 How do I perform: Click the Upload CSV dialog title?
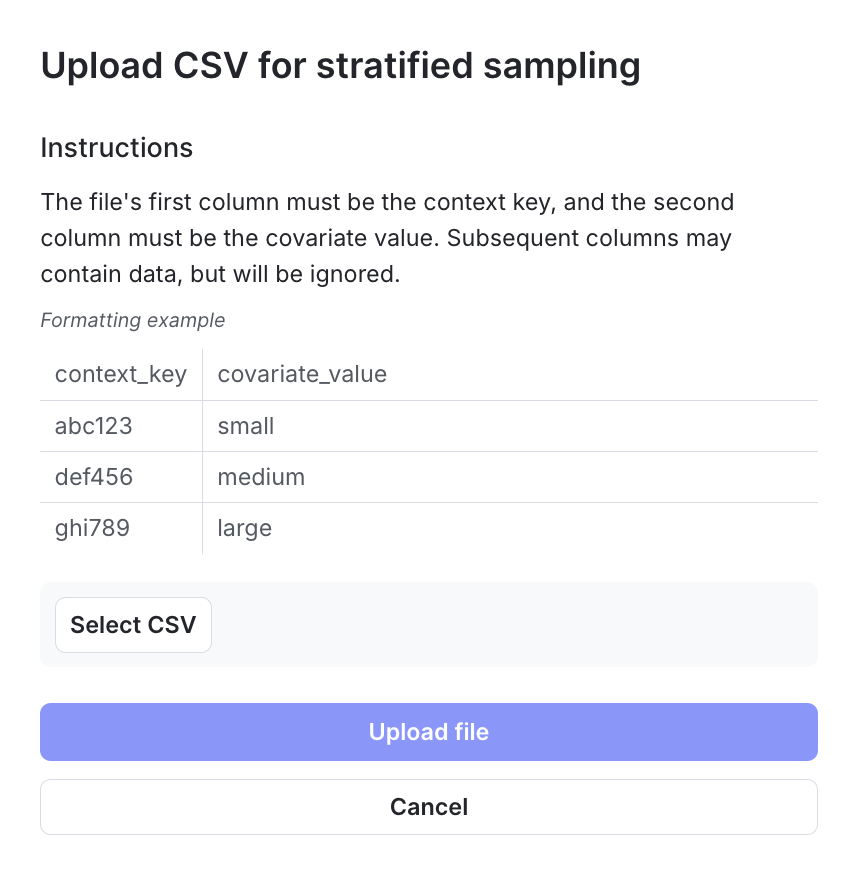(340, 66)
